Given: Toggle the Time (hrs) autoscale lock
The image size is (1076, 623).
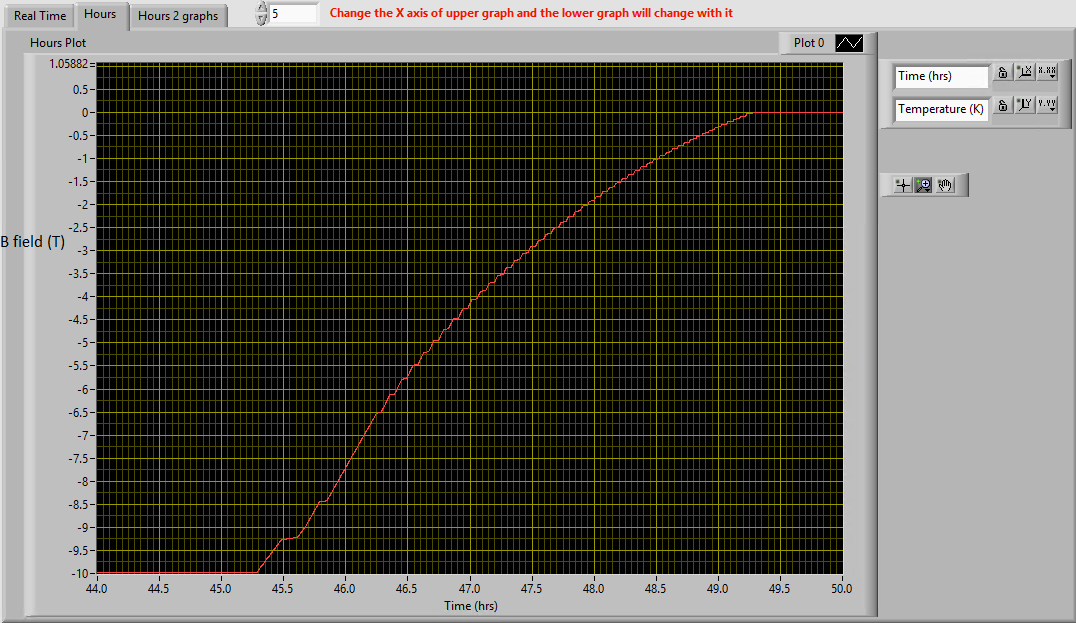Looking at the screenshot, I should [x=1002, y=75].
